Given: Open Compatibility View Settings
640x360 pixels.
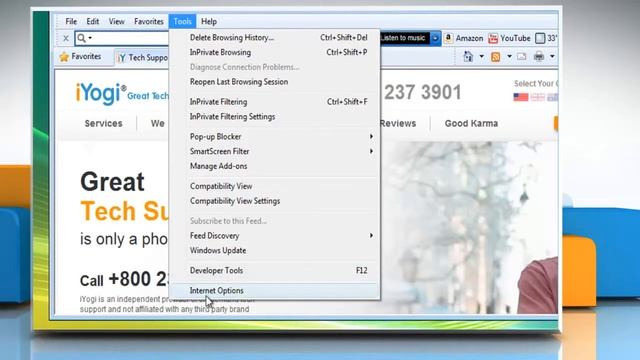Looking at the screenshot, I should [x=274, y=201].
